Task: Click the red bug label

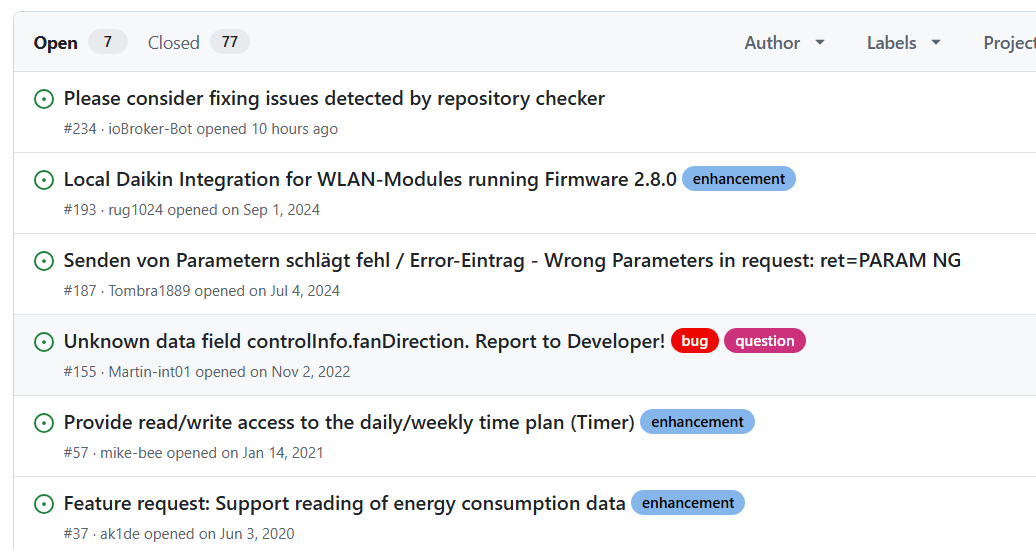Action: coord(694,341)
